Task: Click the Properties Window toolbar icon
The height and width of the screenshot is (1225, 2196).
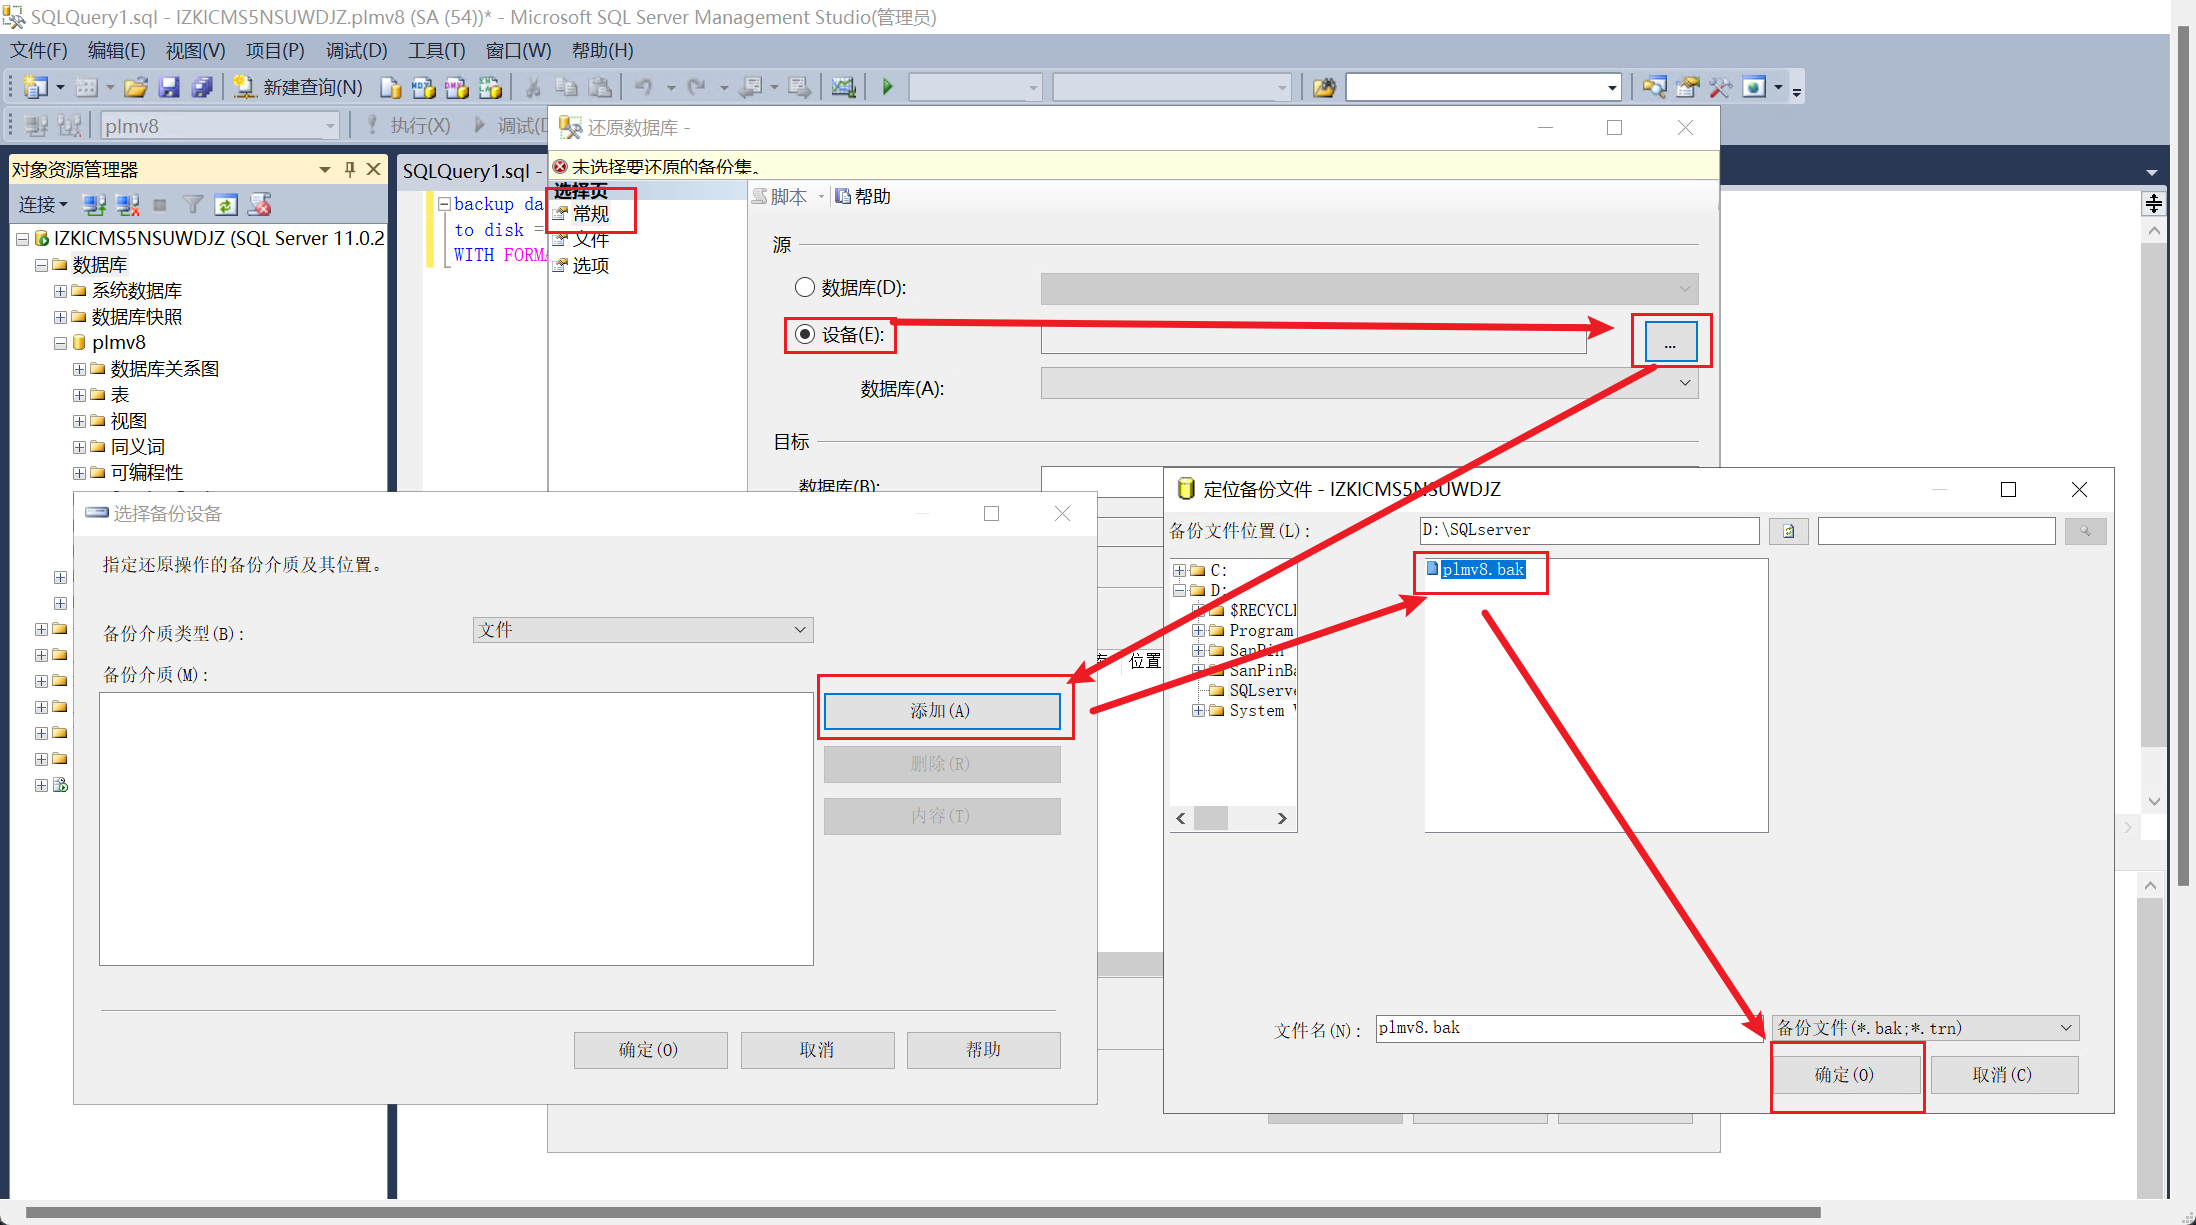Action: [x=1687, y=88]
